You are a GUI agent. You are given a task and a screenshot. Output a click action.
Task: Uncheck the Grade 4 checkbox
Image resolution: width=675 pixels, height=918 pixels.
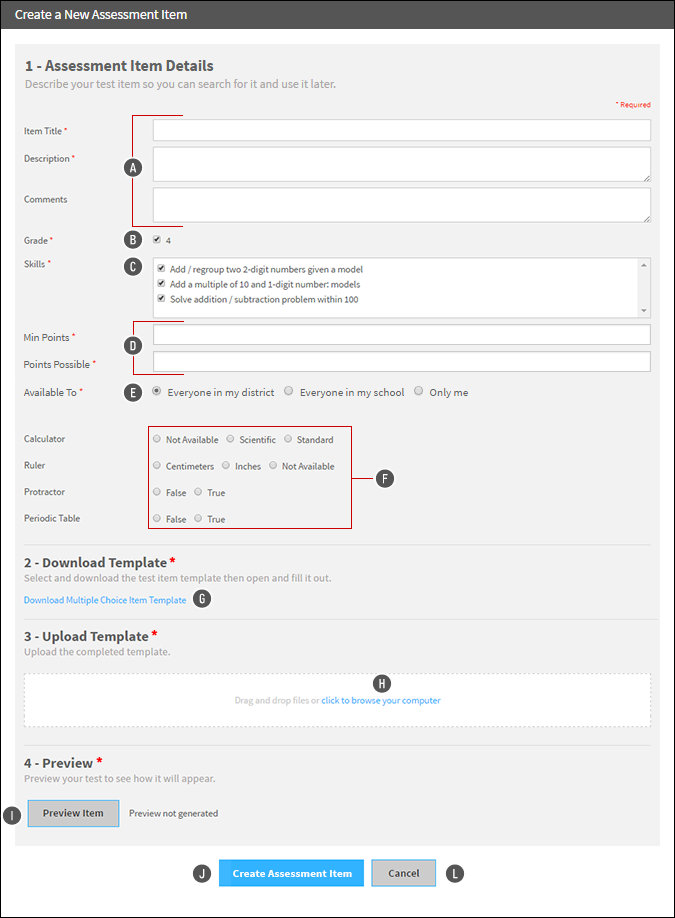point(157,239)
